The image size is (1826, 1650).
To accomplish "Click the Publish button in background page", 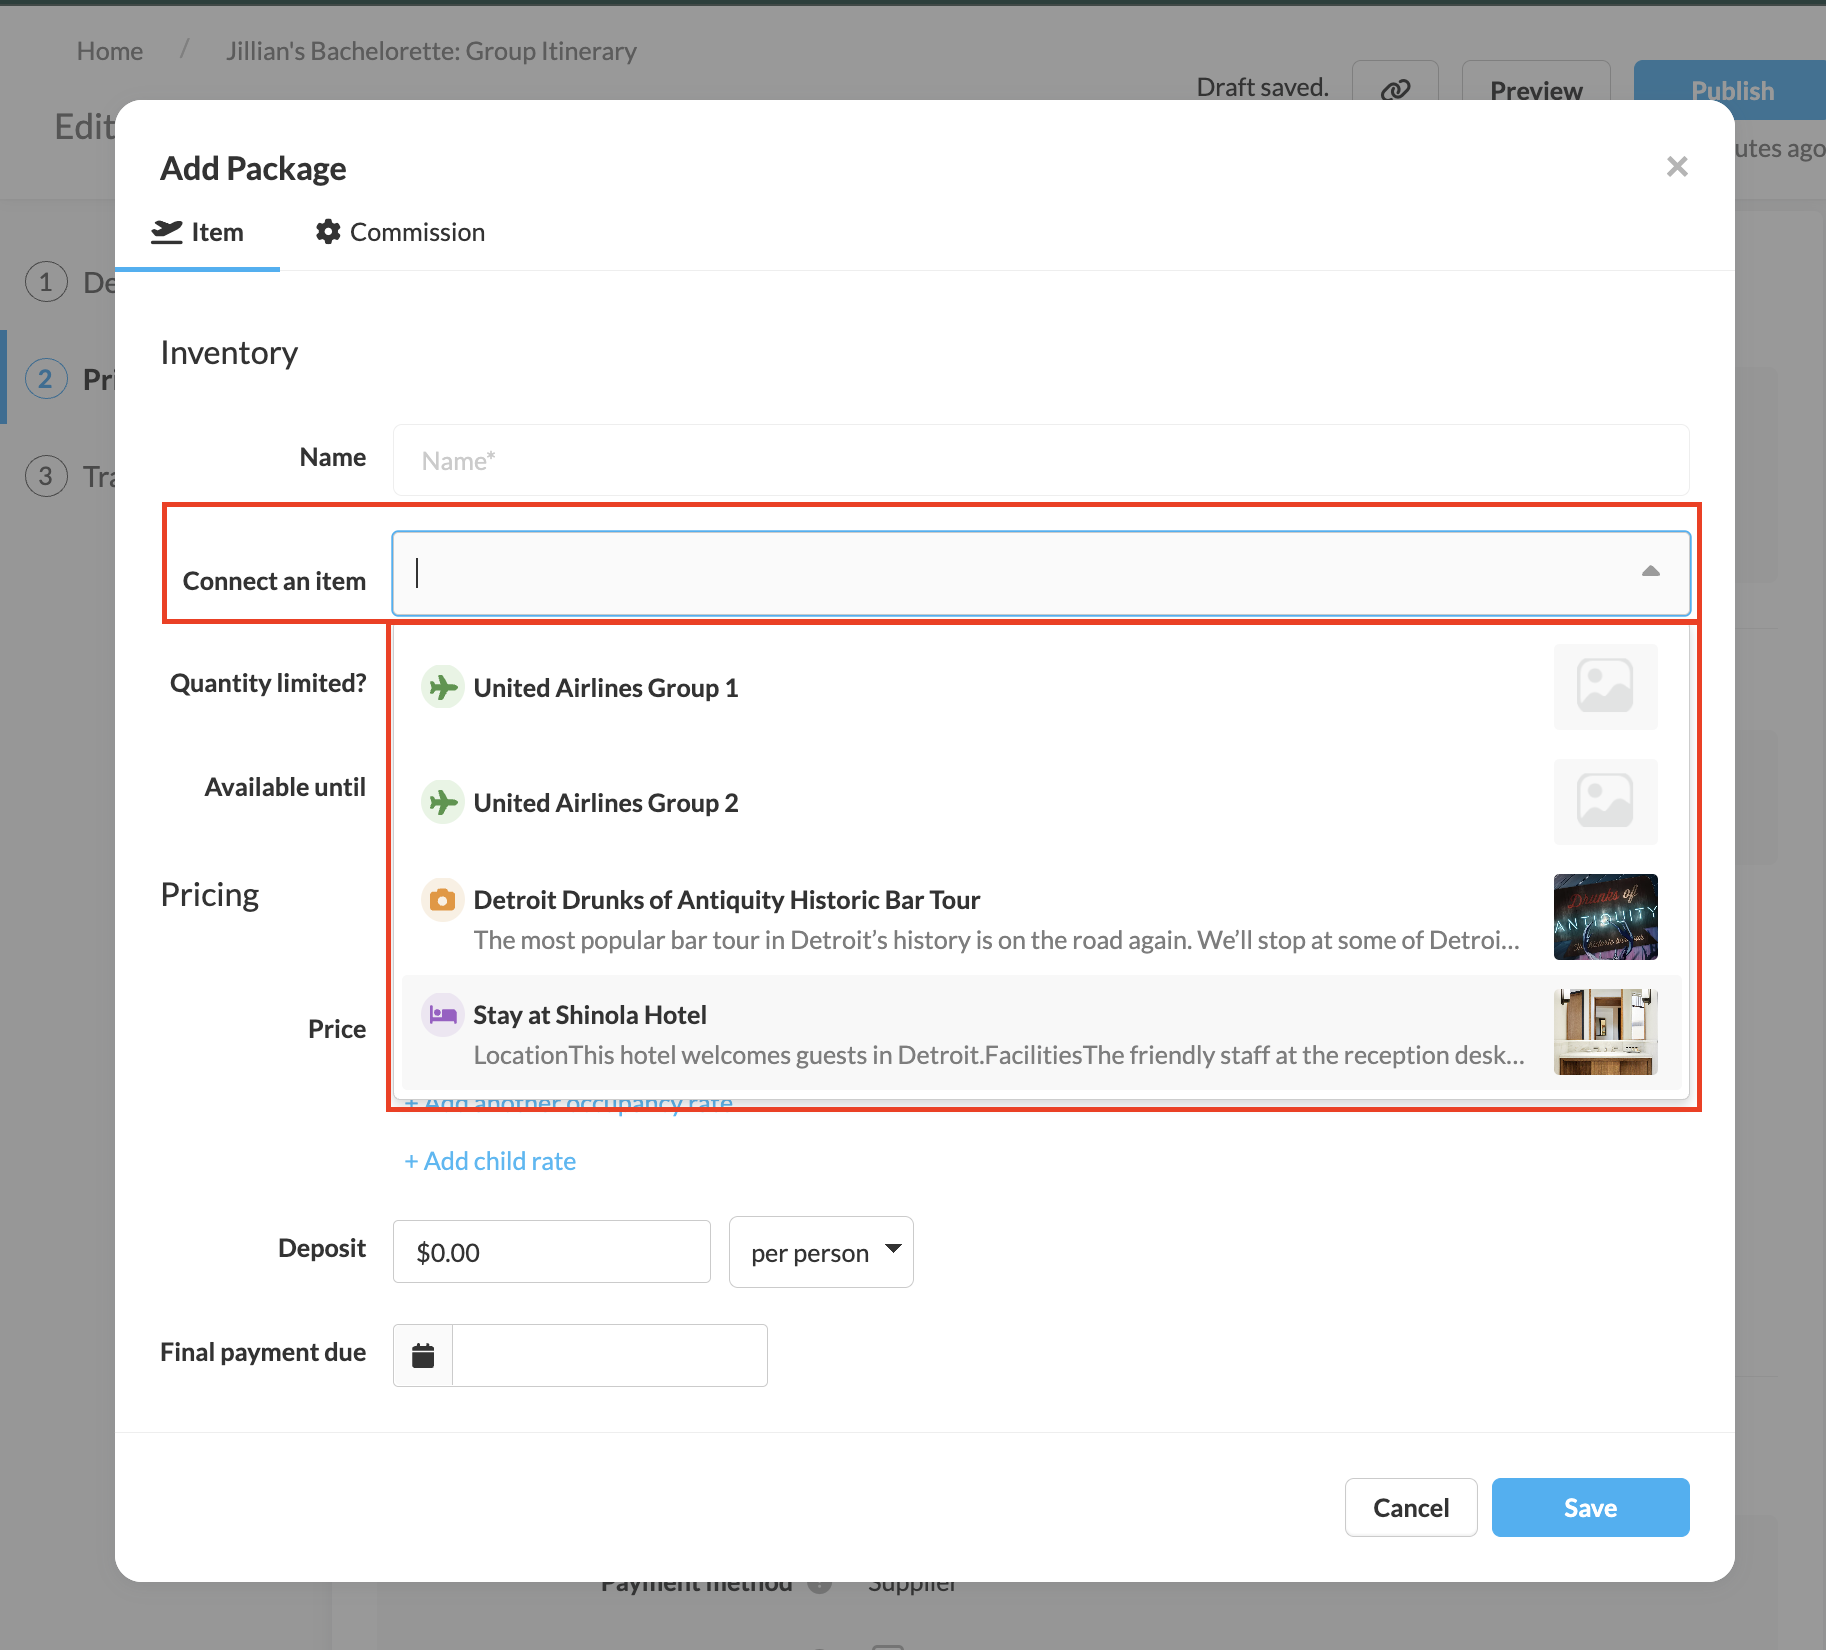I will [x=1732, y=90].
